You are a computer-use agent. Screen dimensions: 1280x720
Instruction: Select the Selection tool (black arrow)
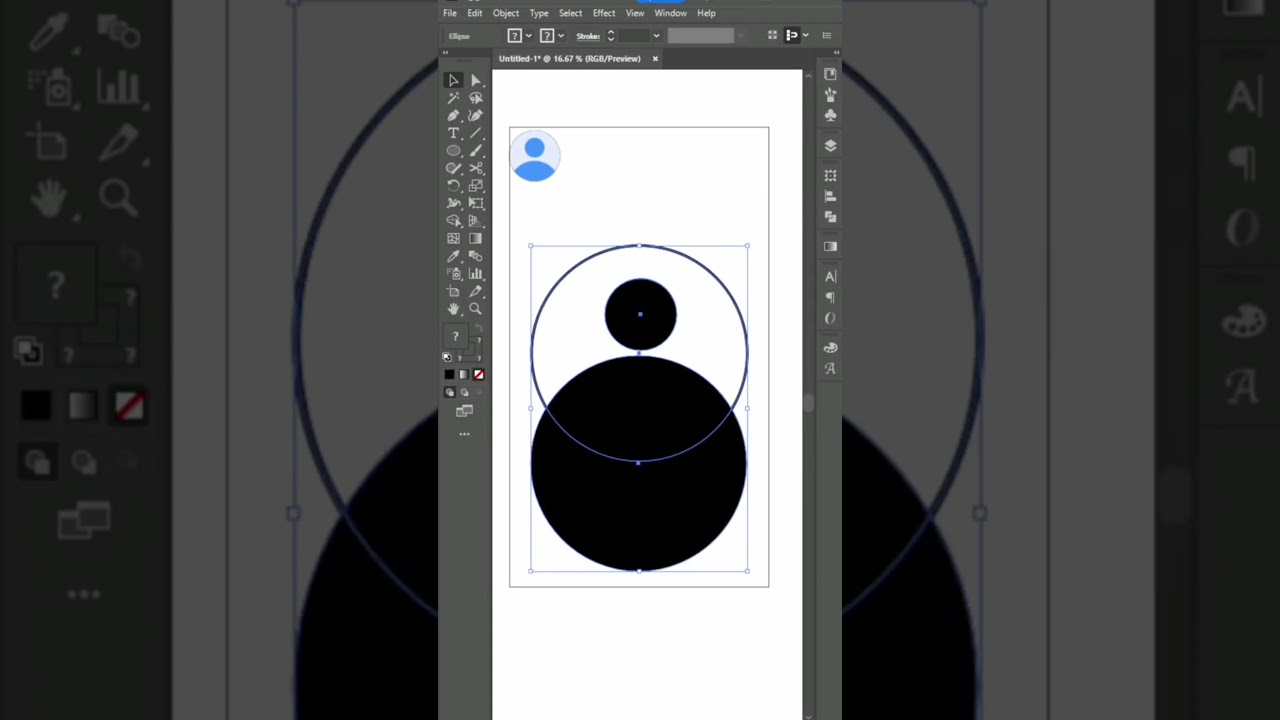[453, 80]
